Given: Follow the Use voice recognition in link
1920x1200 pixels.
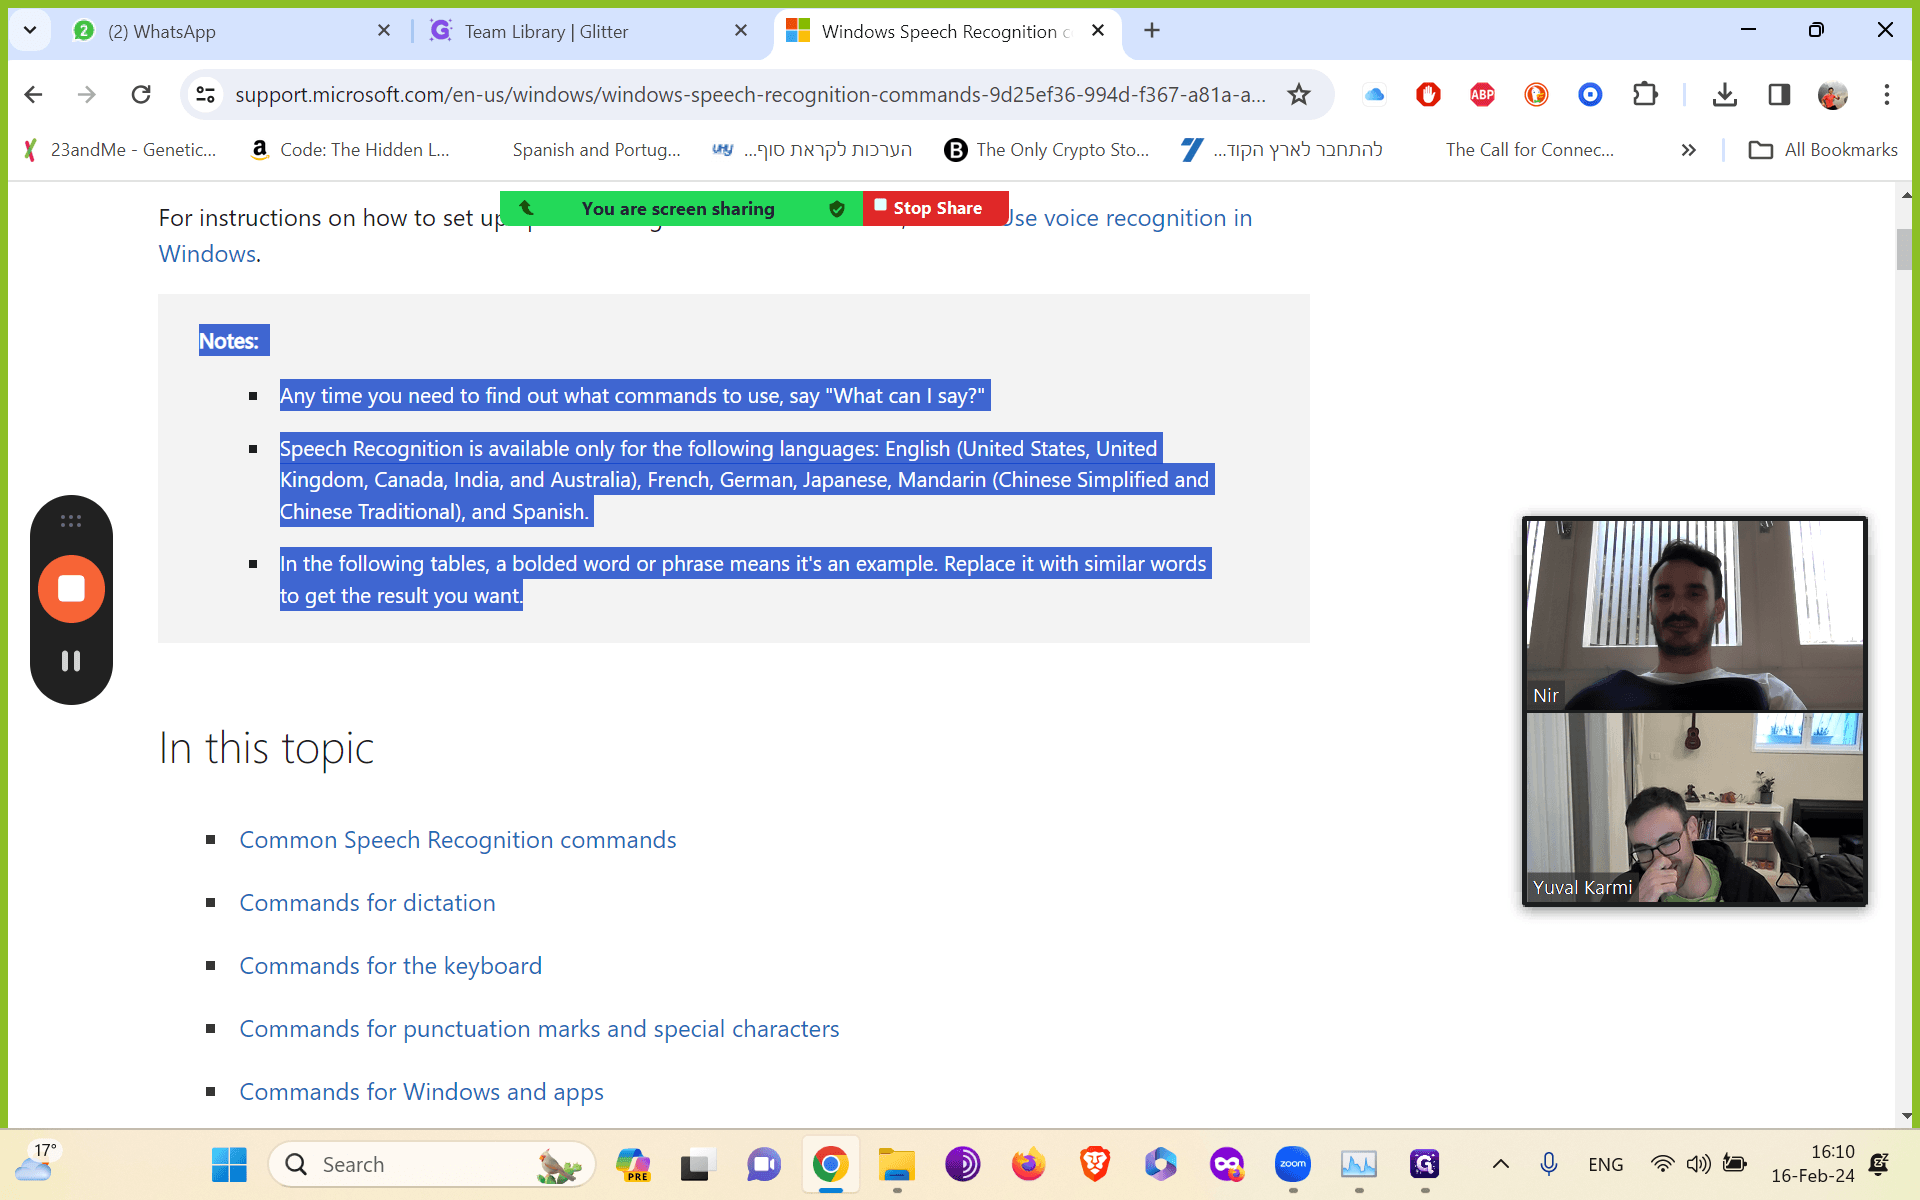Looking at the screenshot, I should (1130, 218).
